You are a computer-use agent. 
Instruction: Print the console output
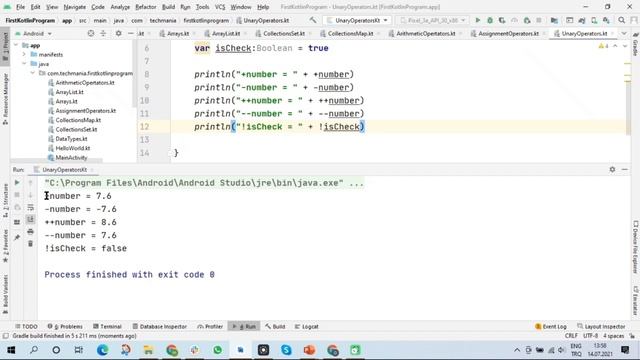(31, 232)
